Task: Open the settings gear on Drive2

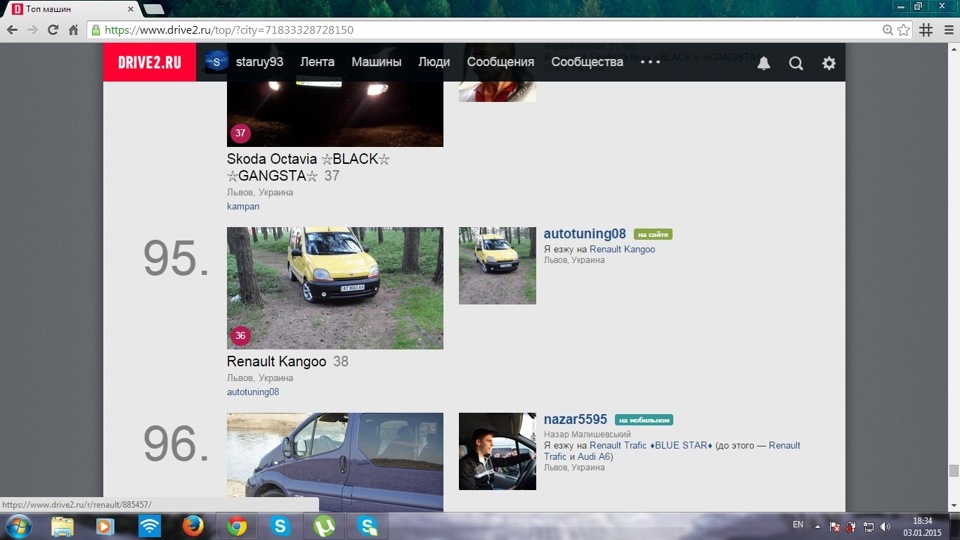Action: pyautogui.click(x=828, y=62)
